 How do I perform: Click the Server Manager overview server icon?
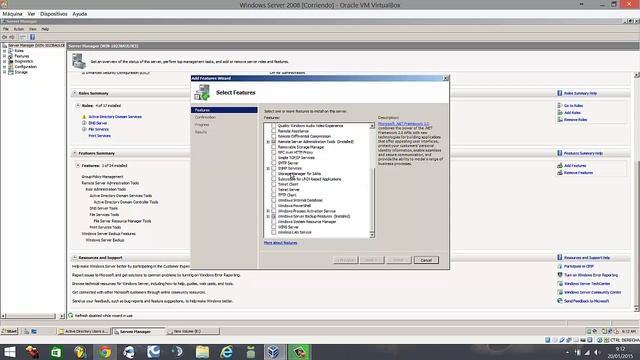79,62
